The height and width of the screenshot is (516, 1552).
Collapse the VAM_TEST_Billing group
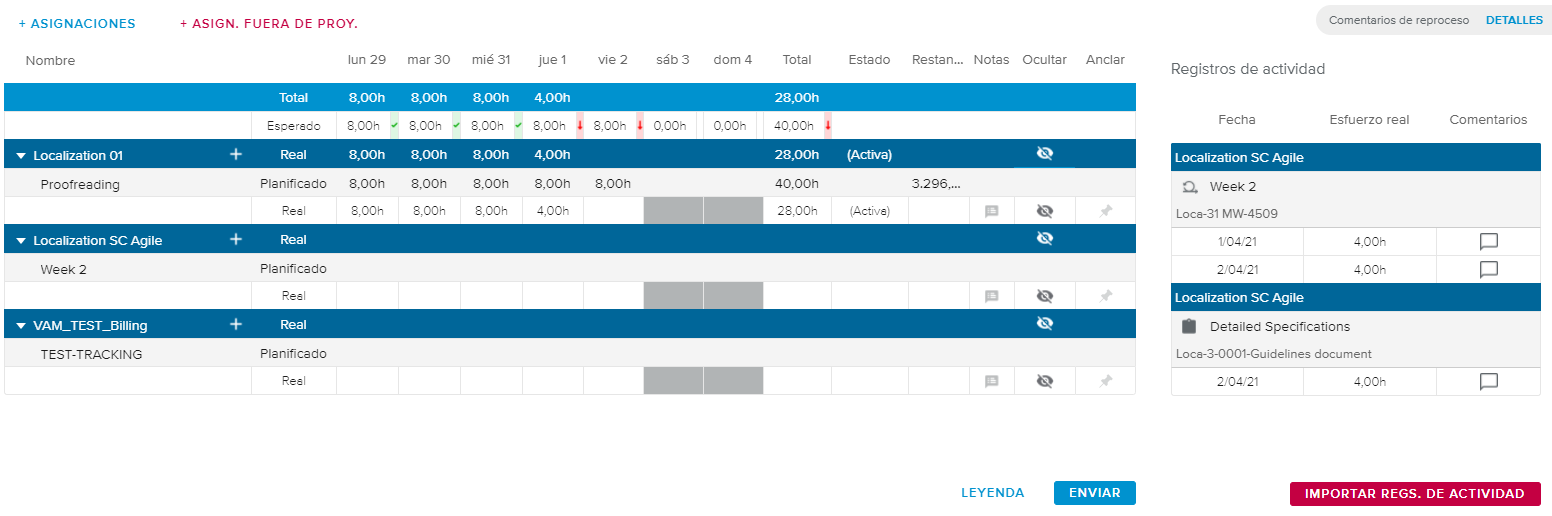click(x=21, y=326)
